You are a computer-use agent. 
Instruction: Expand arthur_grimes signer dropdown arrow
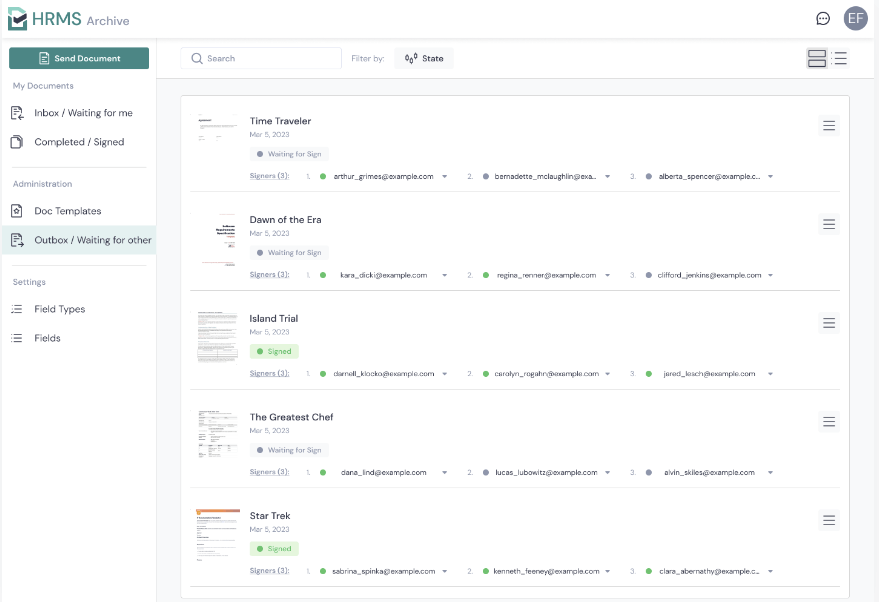coord(445,177)
